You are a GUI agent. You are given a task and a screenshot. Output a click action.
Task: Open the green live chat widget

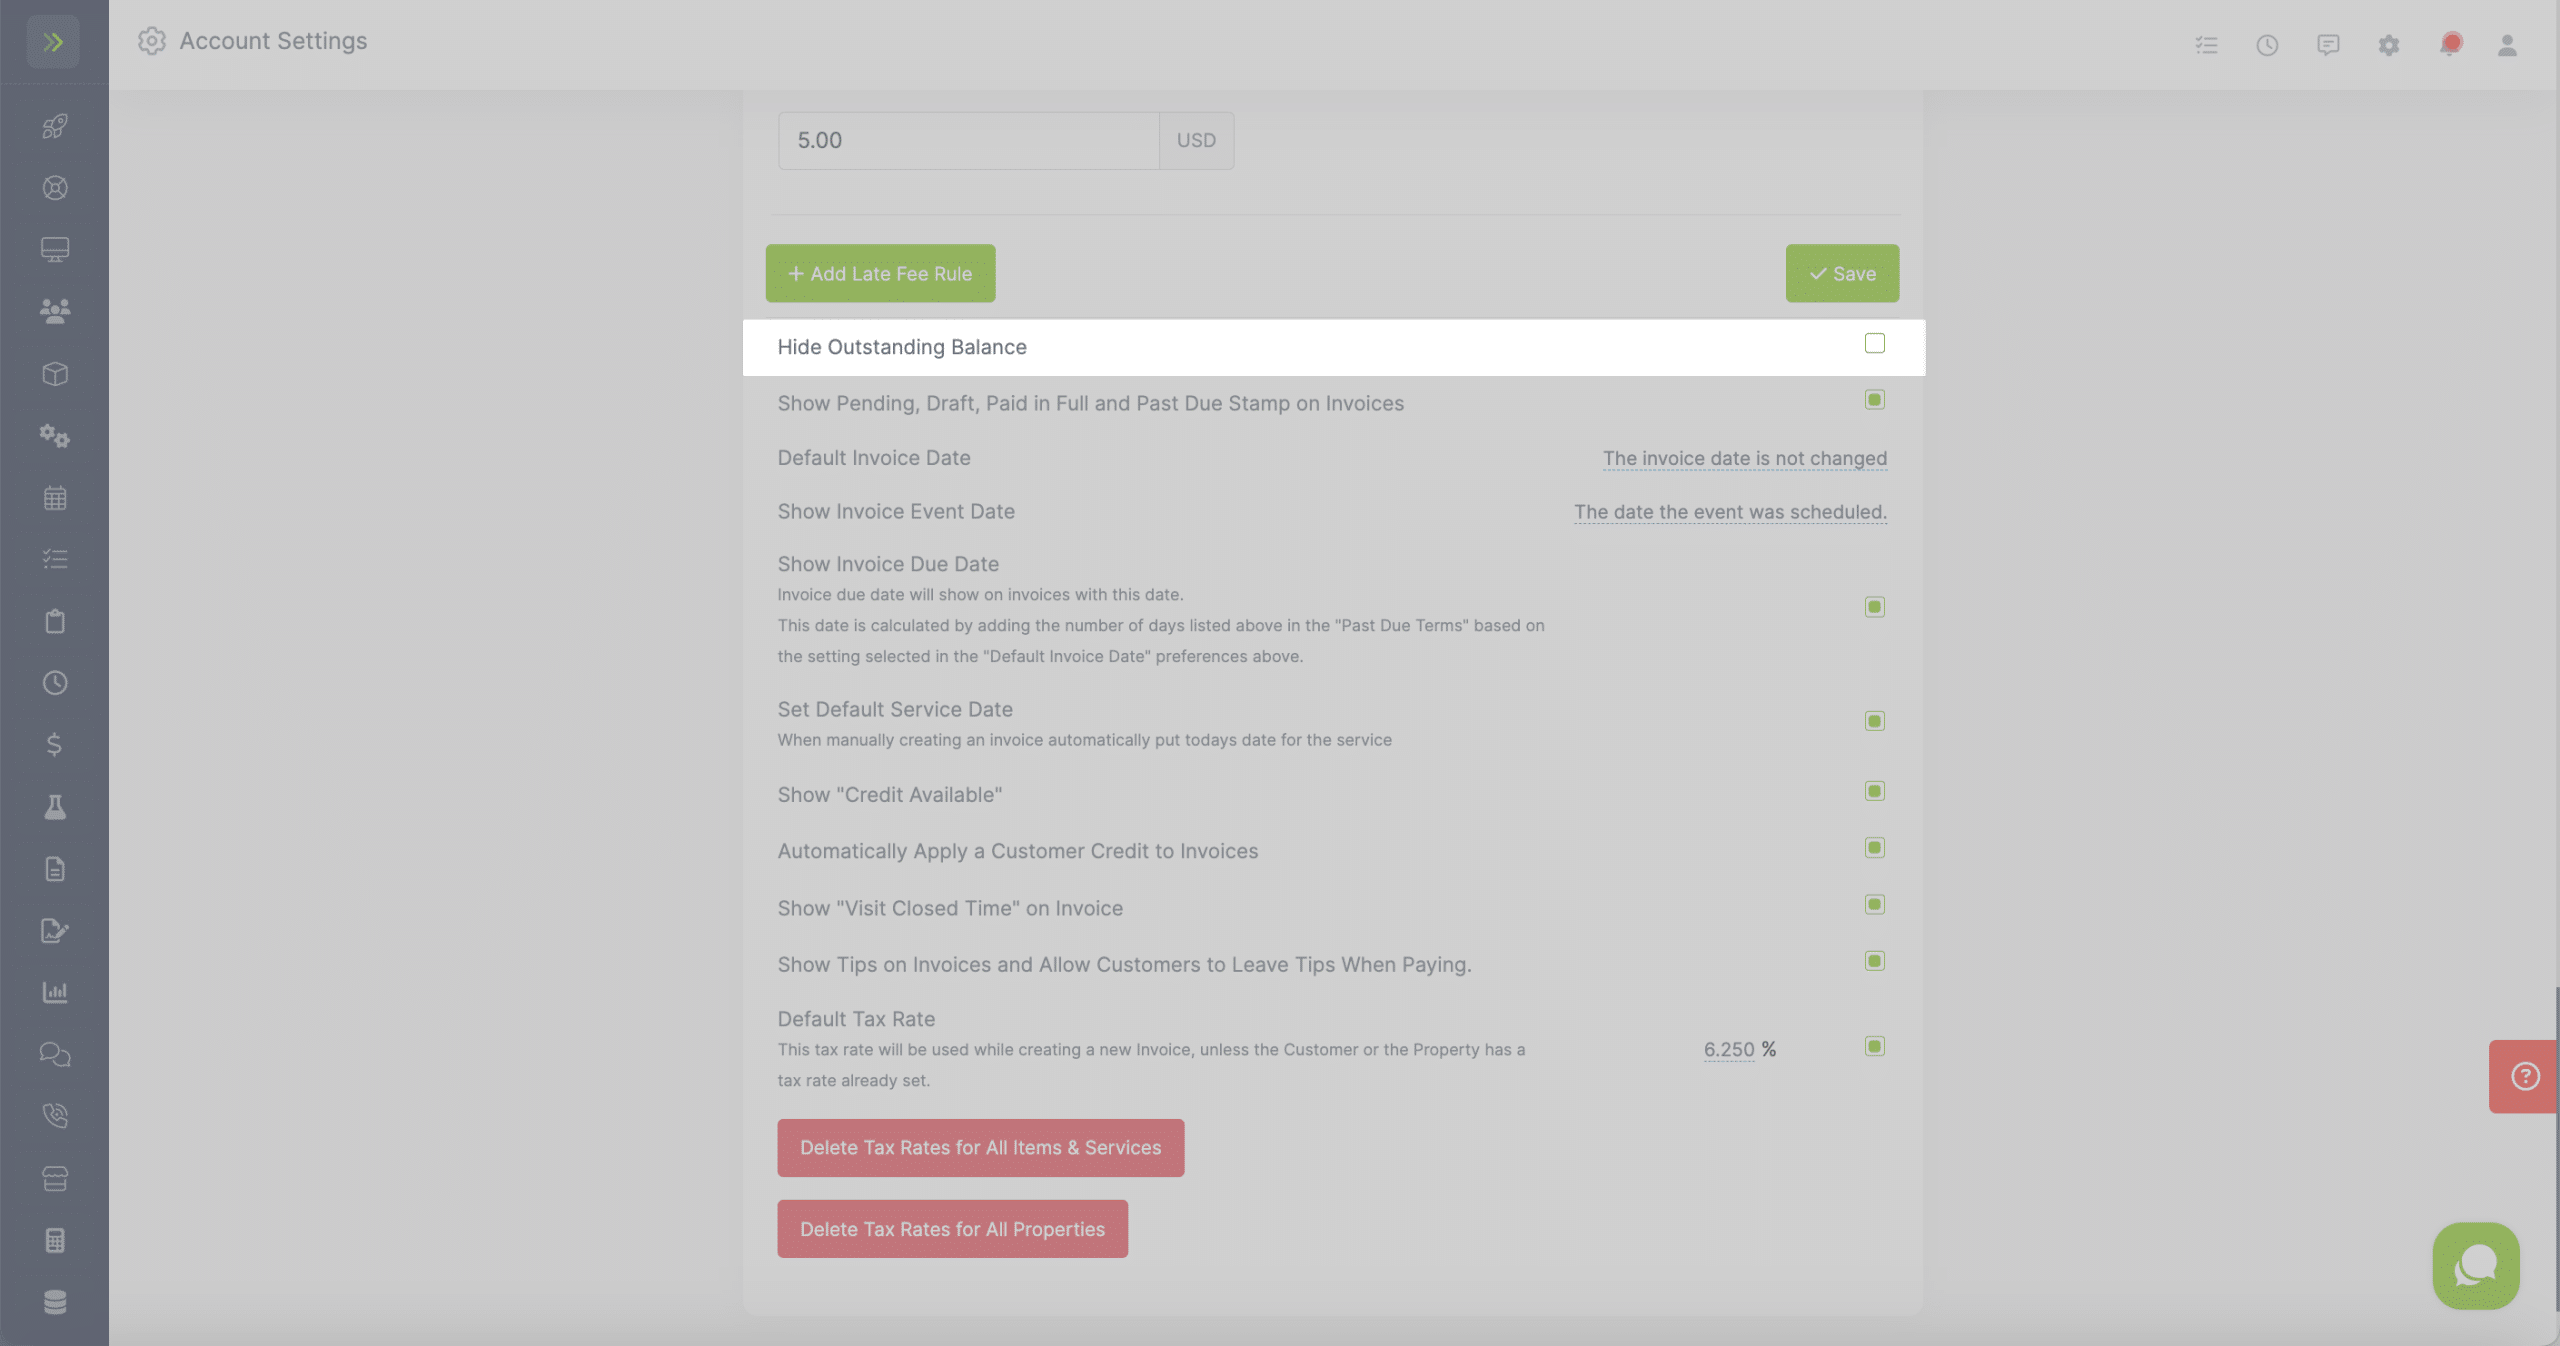pyautogui.click(x=2476, y=1265)
